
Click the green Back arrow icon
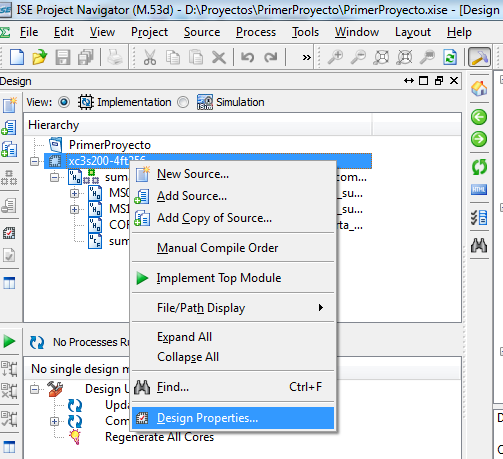click(479, 117)
